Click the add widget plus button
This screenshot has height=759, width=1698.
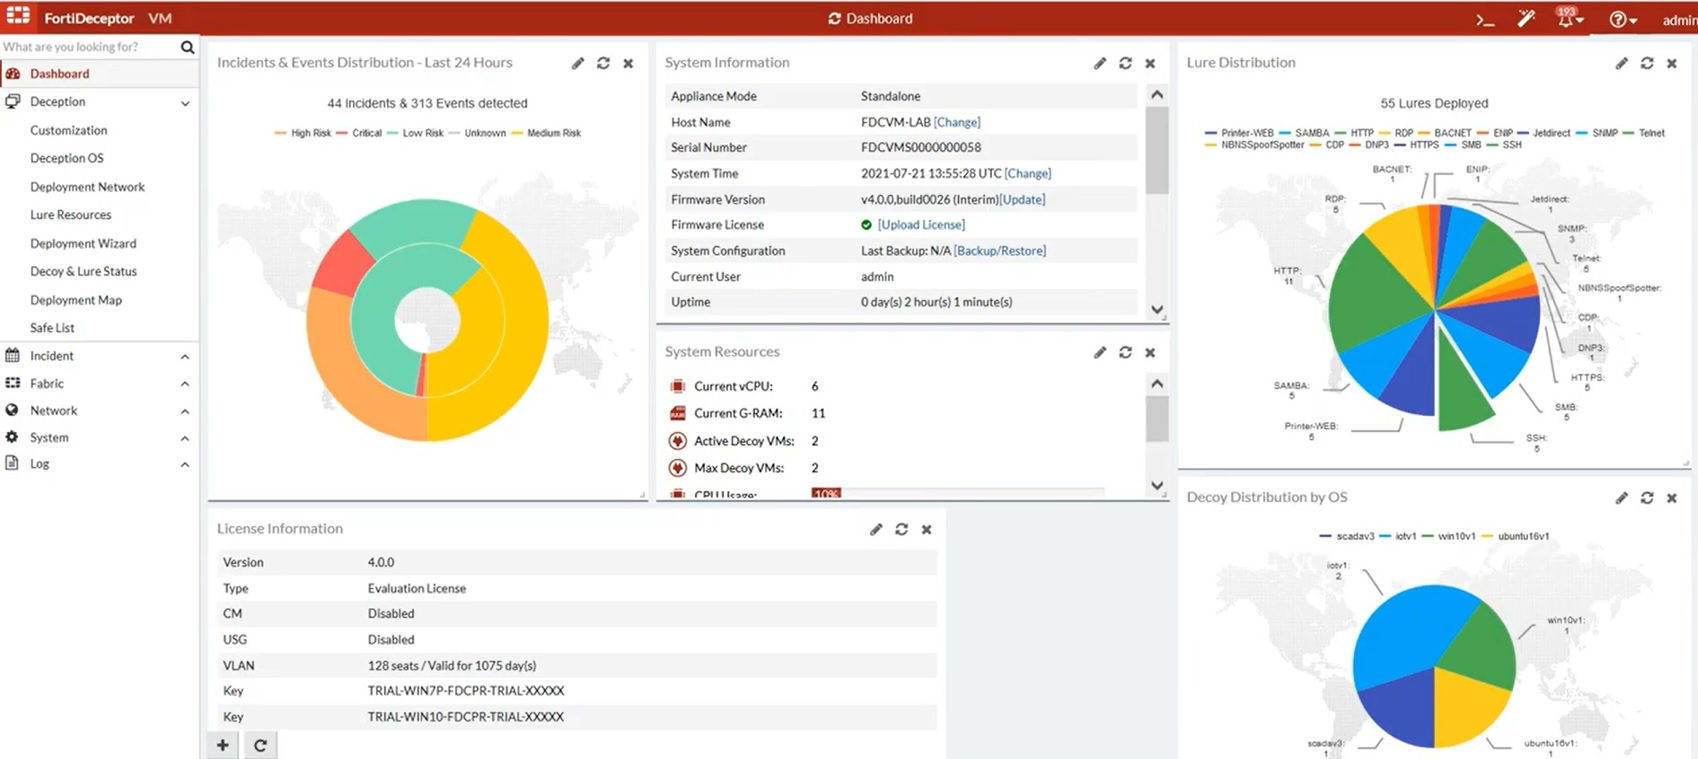pyautogui.click(x=222, y=745)
